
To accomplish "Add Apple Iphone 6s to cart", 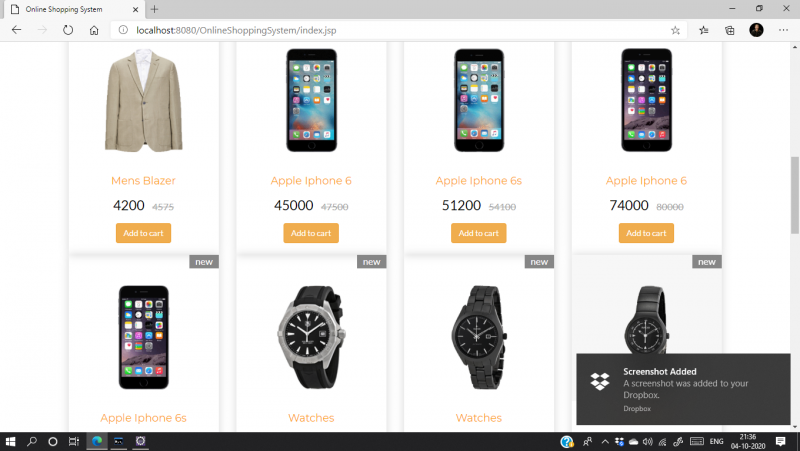I will click(x=479, y=233).
